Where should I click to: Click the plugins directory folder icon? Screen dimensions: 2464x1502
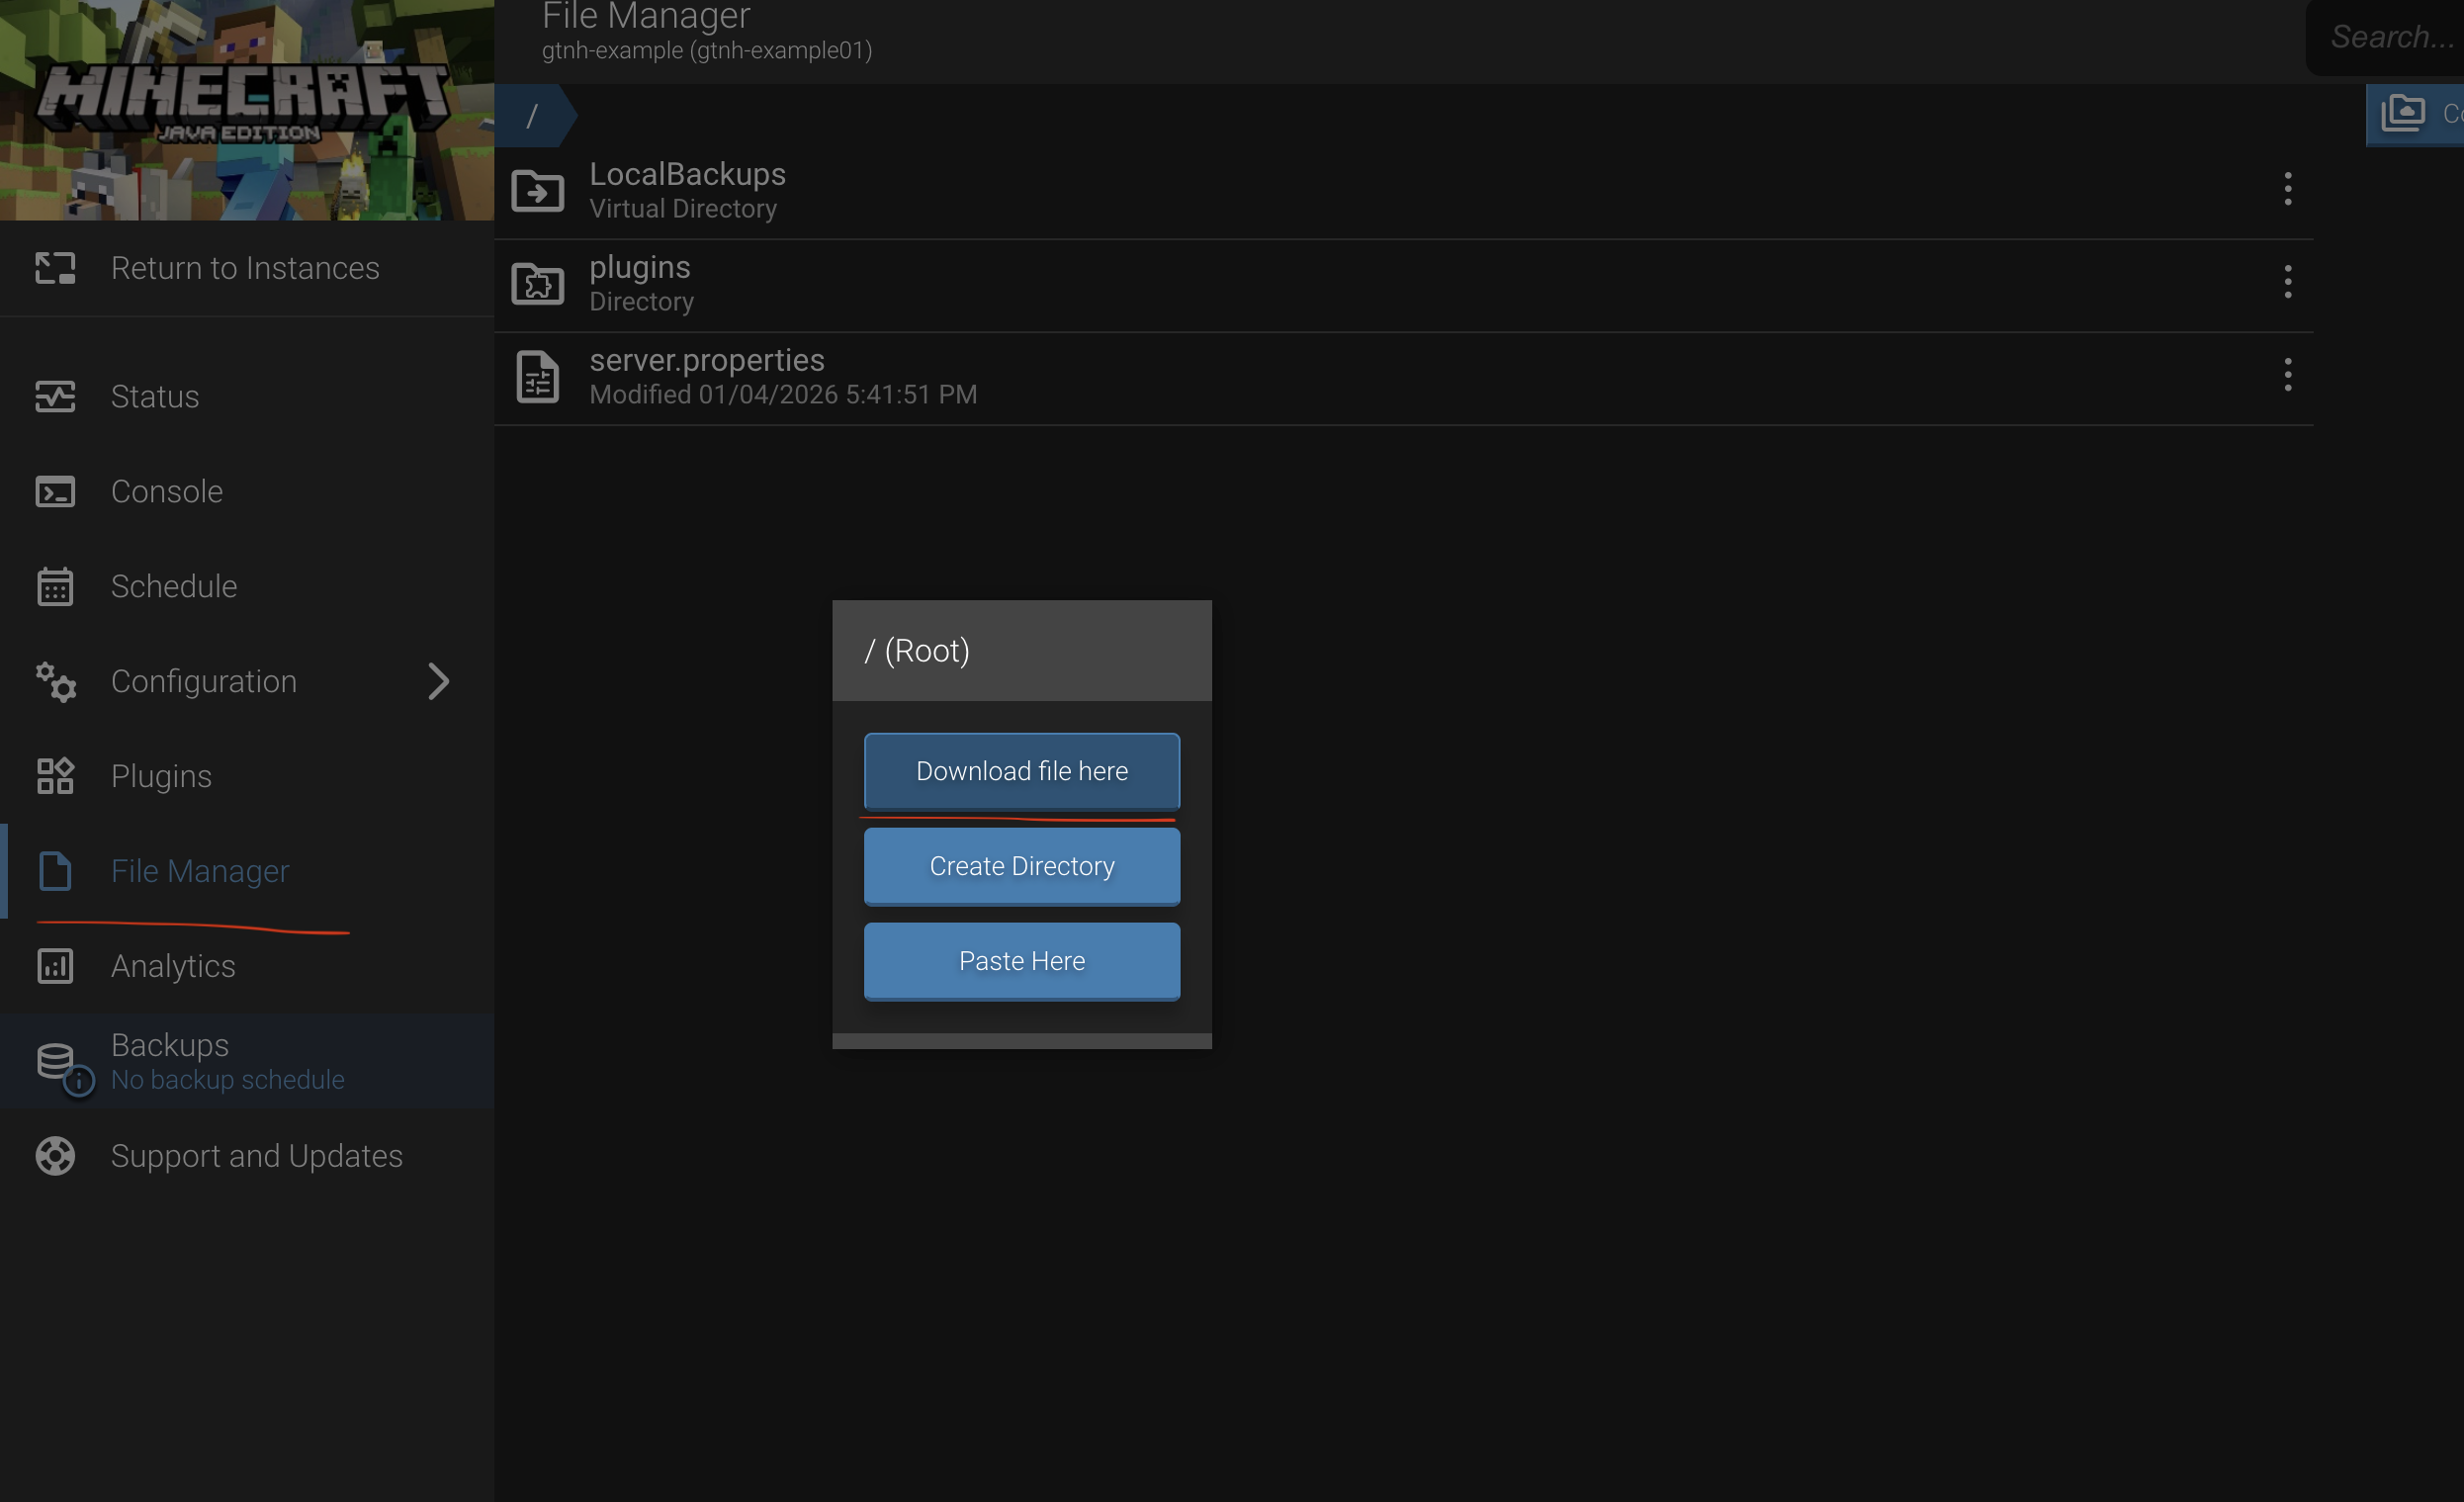[538, 283]
